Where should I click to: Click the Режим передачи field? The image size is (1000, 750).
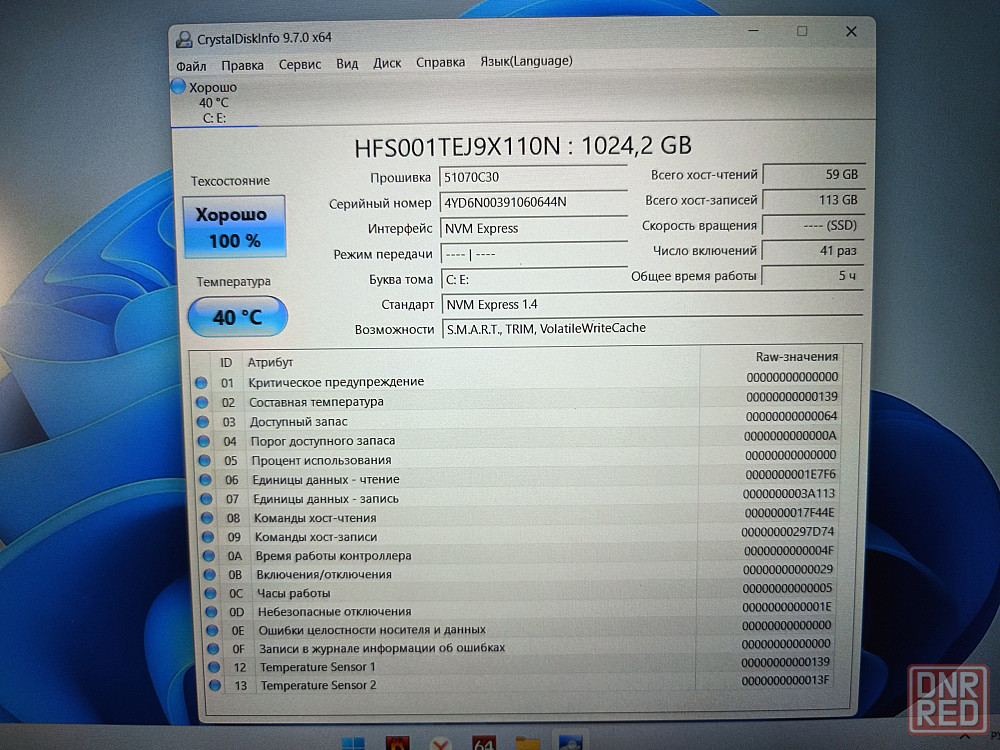[534, 254]
